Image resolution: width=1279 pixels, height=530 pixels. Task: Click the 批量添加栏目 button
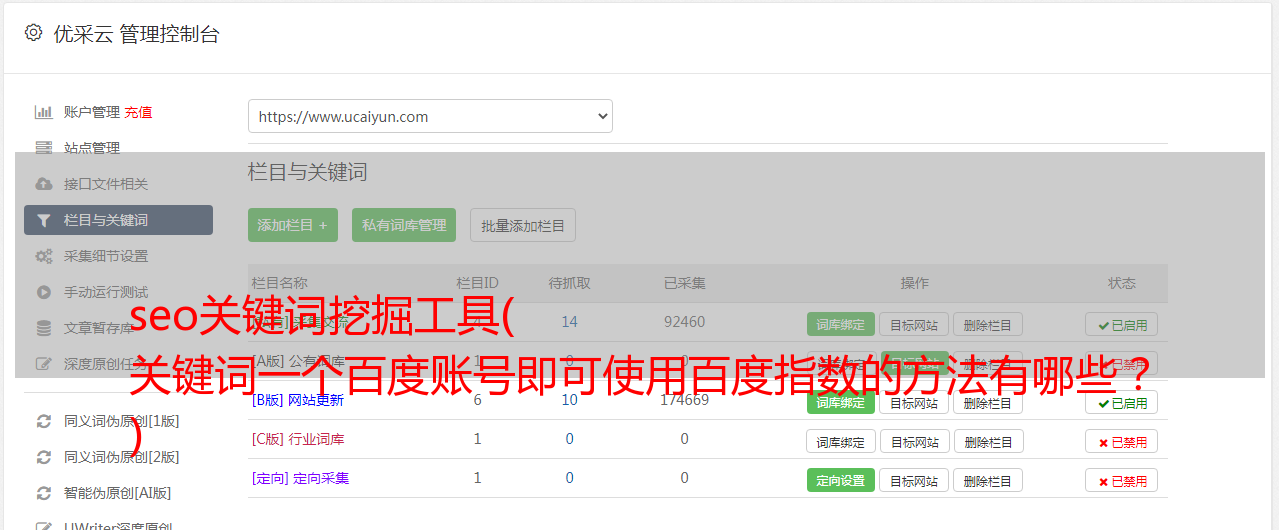click(523, 225)
